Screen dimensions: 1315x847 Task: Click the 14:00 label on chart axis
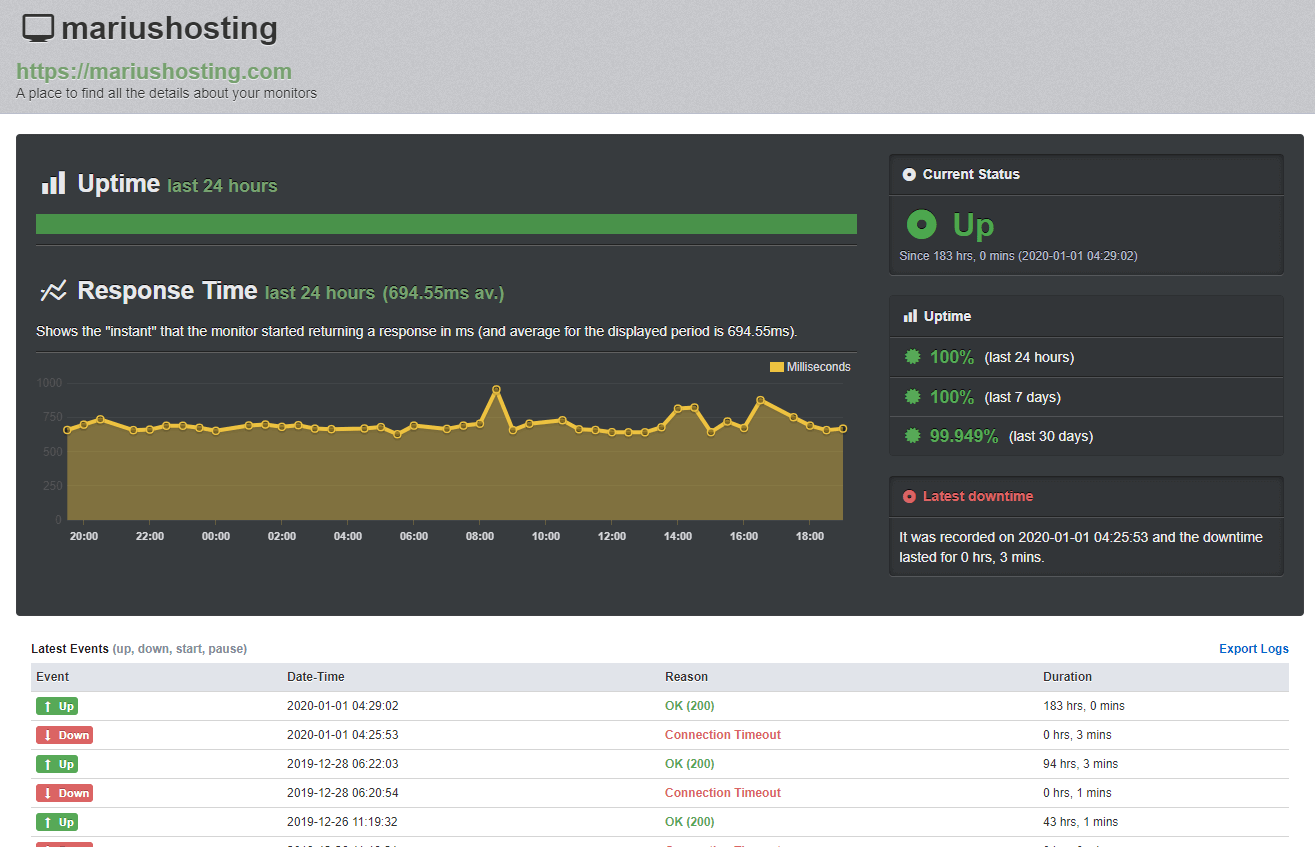pos(678,537)
